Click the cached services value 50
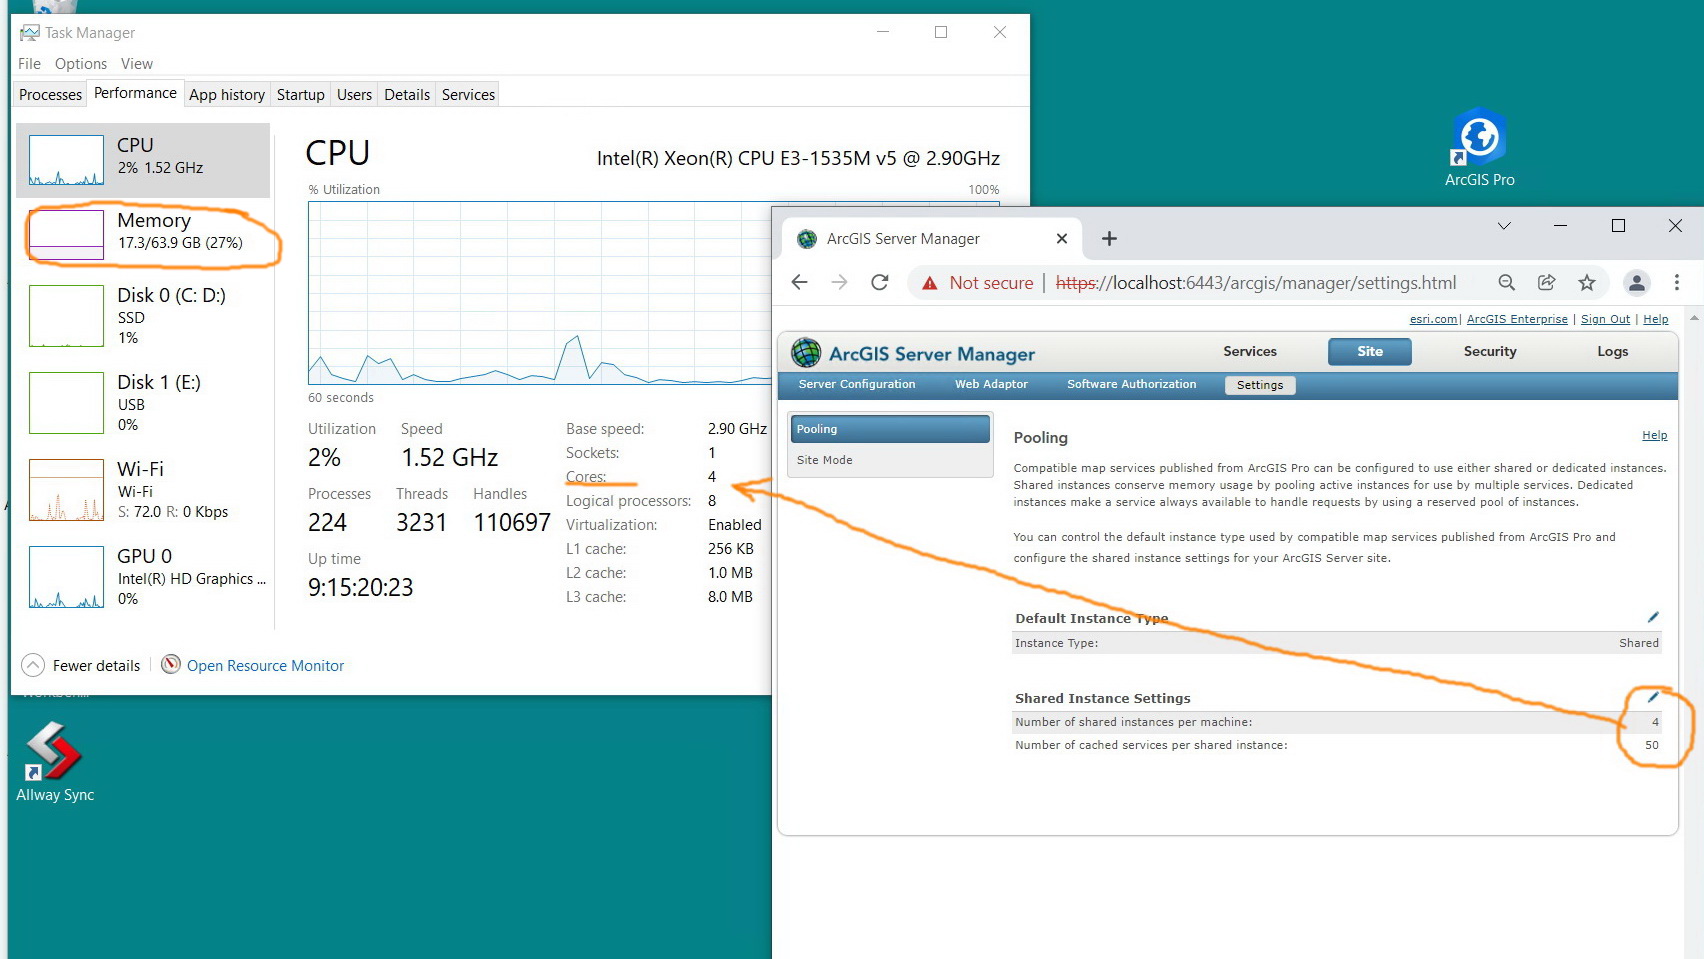The width and height of the screenshot is (1704, 959). click(1652, 745)
